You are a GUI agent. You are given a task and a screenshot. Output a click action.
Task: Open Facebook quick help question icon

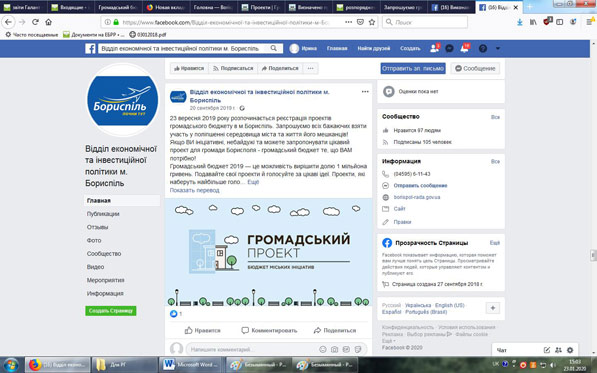pos(483,48)
